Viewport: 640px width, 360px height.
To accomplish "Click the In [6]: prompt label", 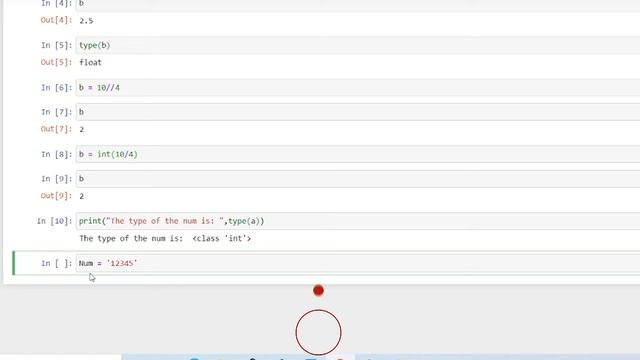I will tap(56, 88).
